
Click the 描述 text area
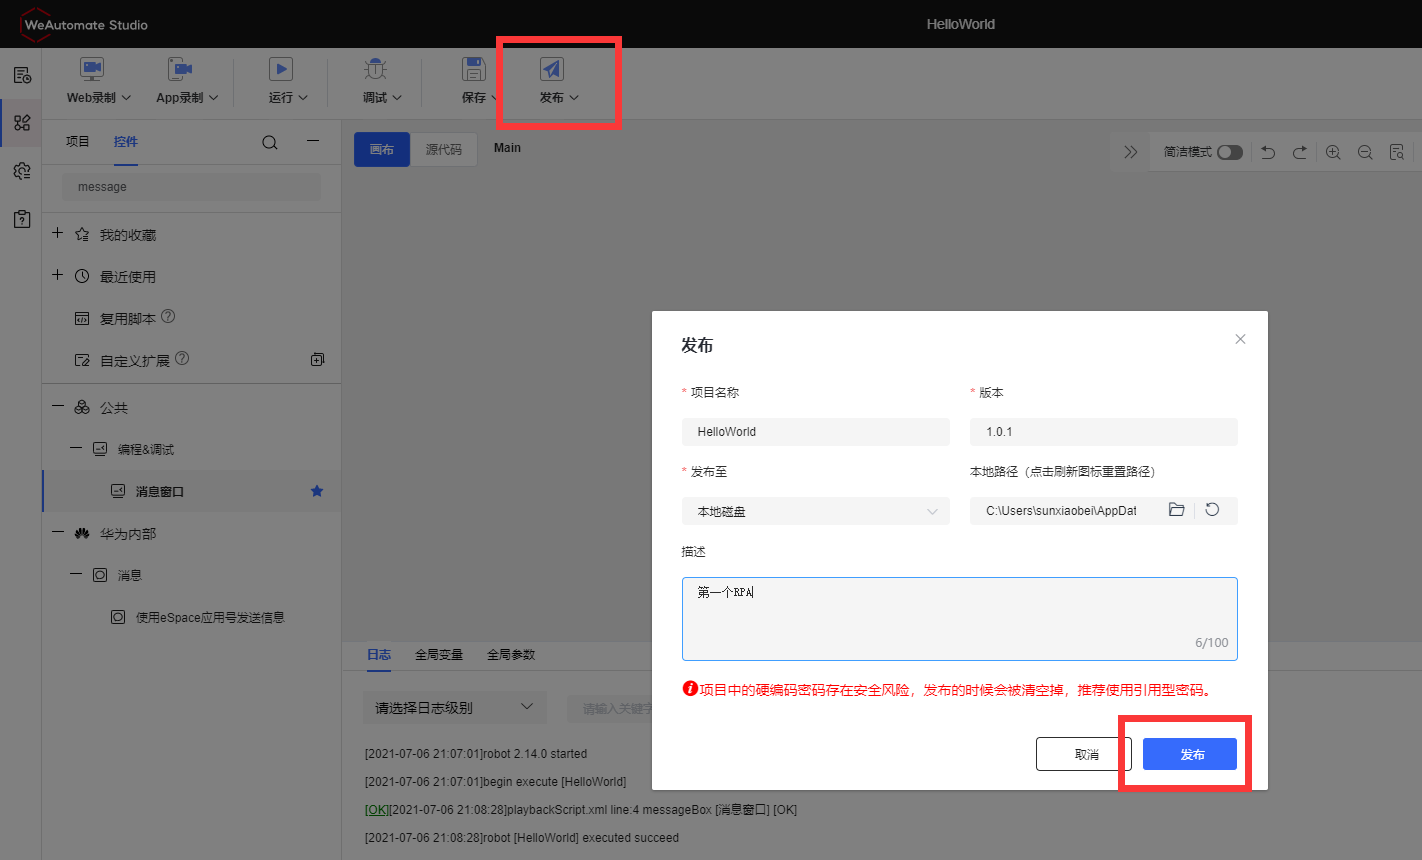pyautogui.click(x=960, y=619)
